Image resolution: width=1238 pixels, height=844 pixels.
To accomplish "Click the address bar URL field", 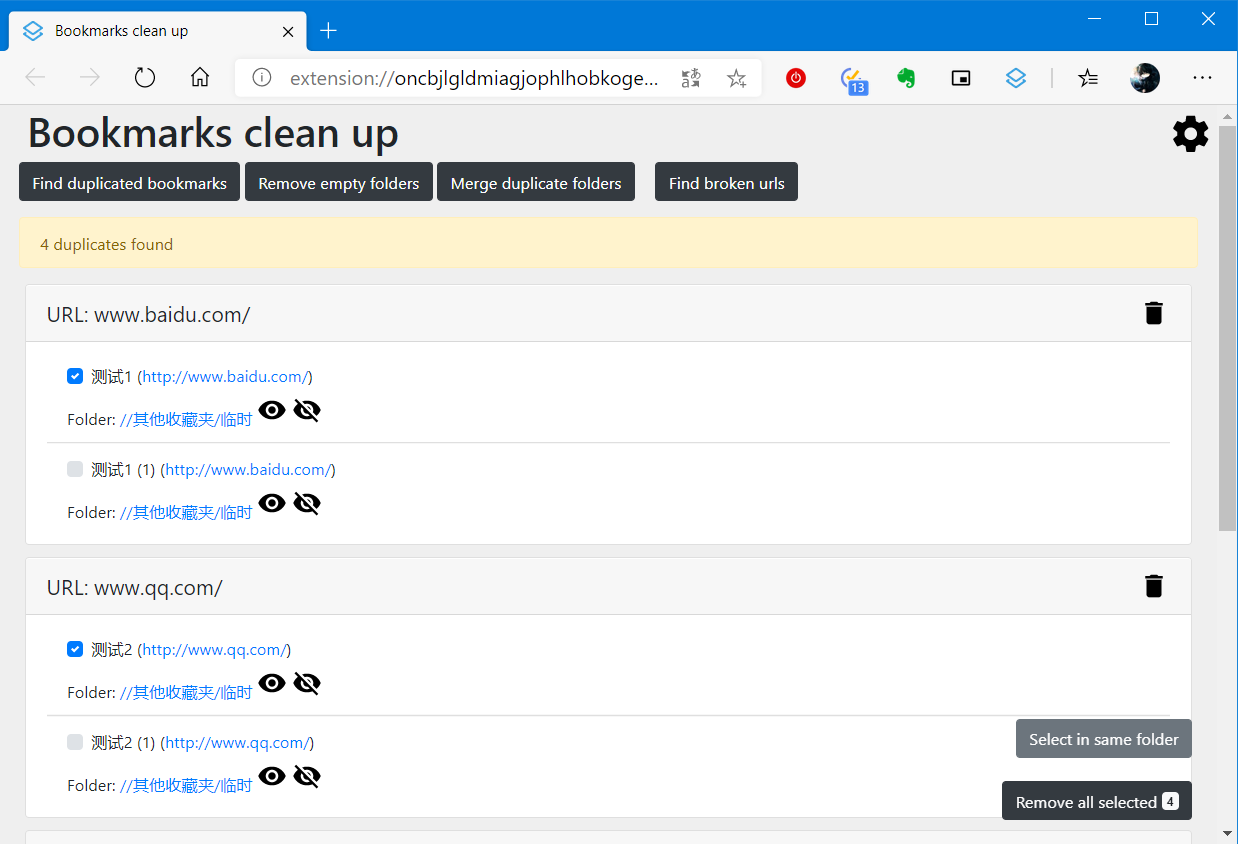I will pos(474,78).
